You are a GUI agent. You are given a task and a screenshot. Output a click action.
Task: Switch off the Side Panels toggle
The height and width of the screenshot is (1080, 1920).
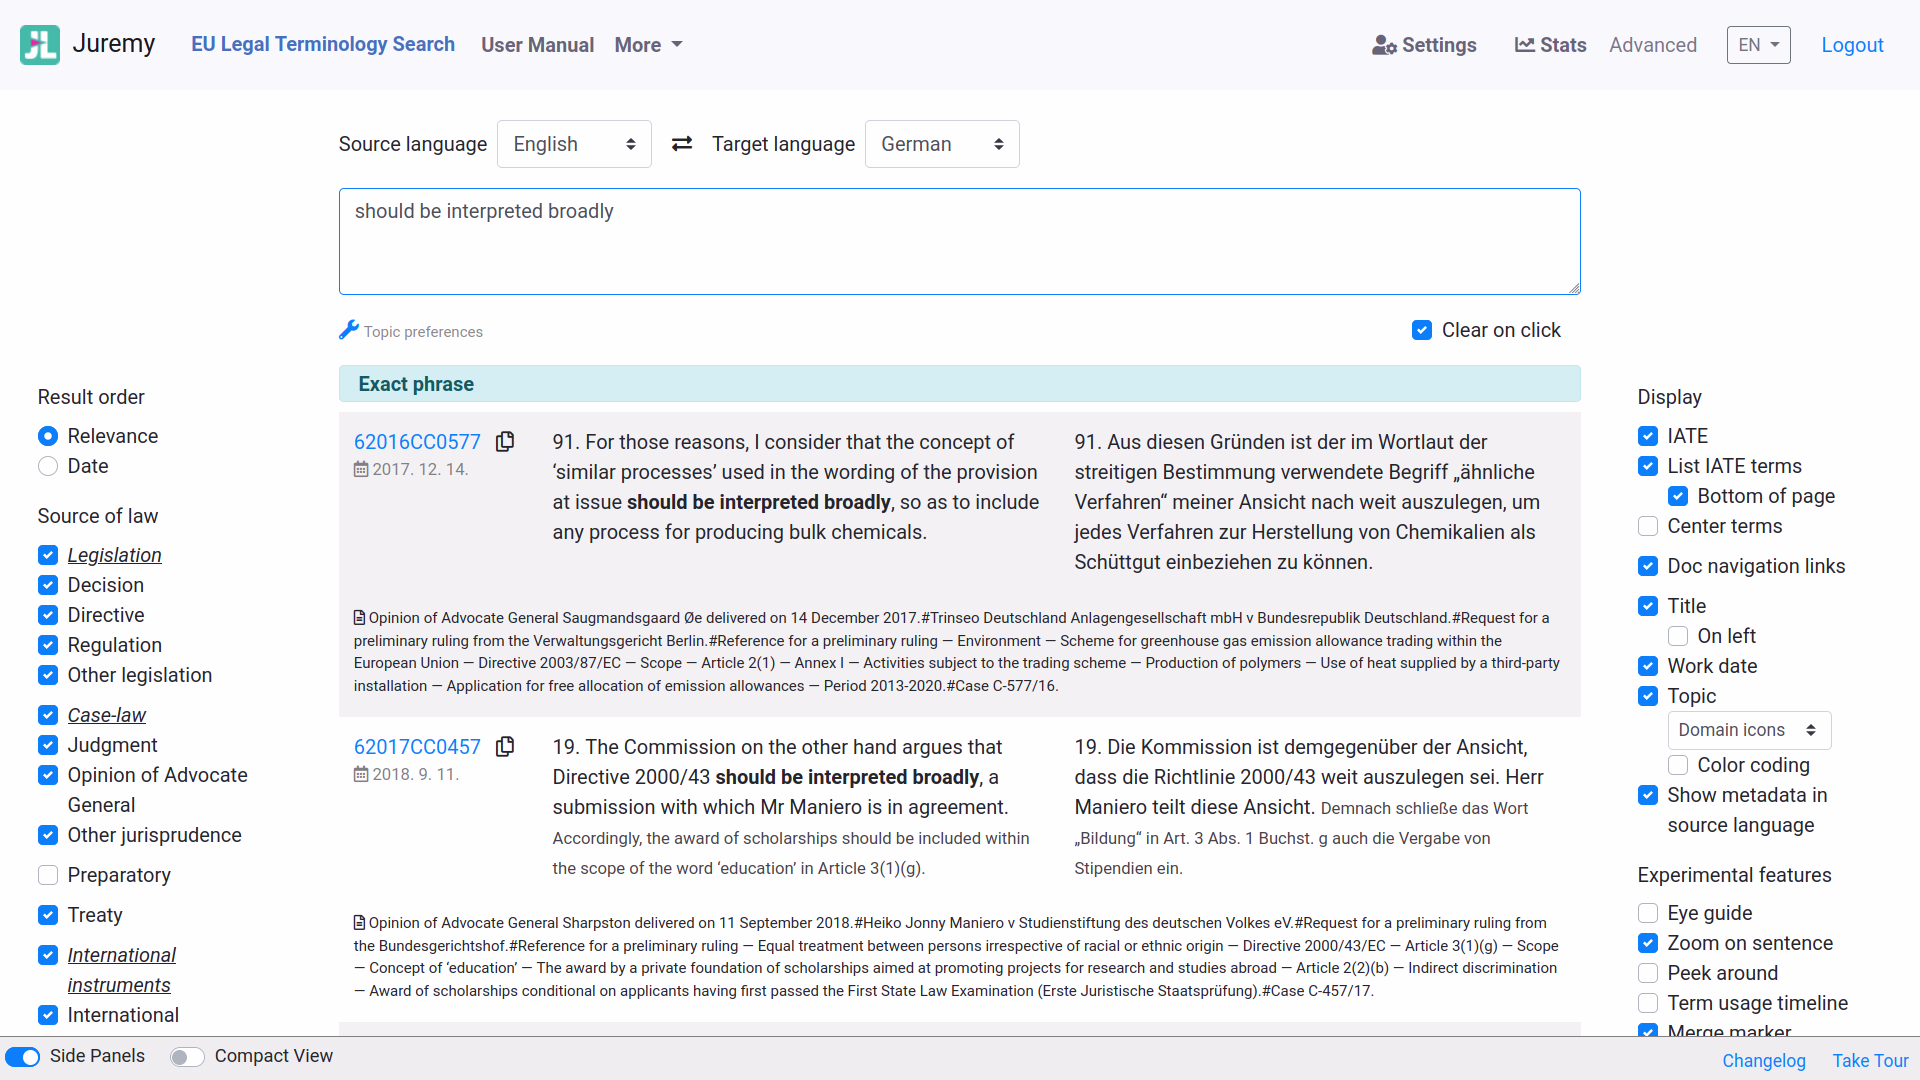23,1057
